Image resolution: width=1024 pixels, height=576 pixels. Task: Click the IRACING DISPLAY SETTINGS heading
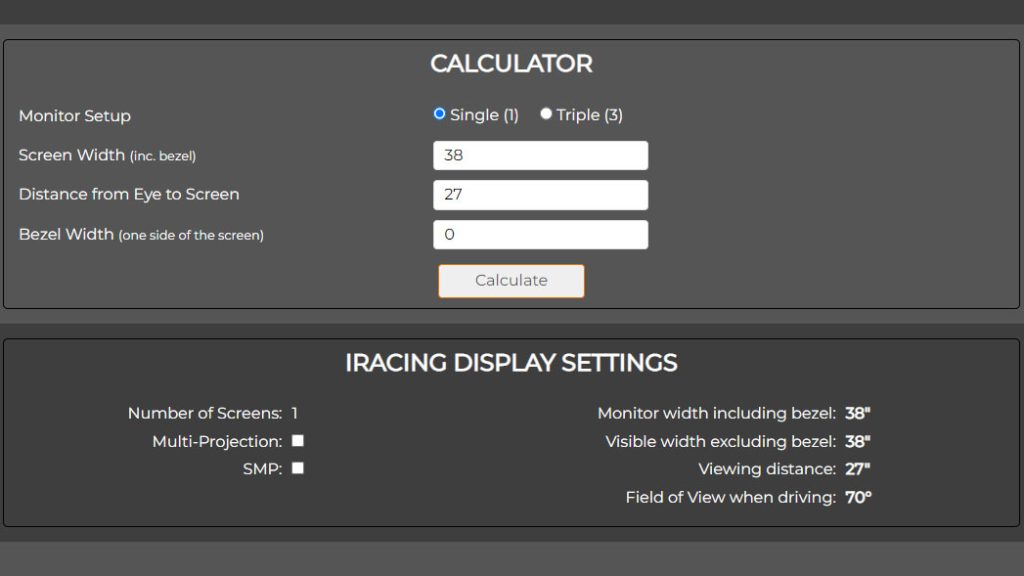511,363
